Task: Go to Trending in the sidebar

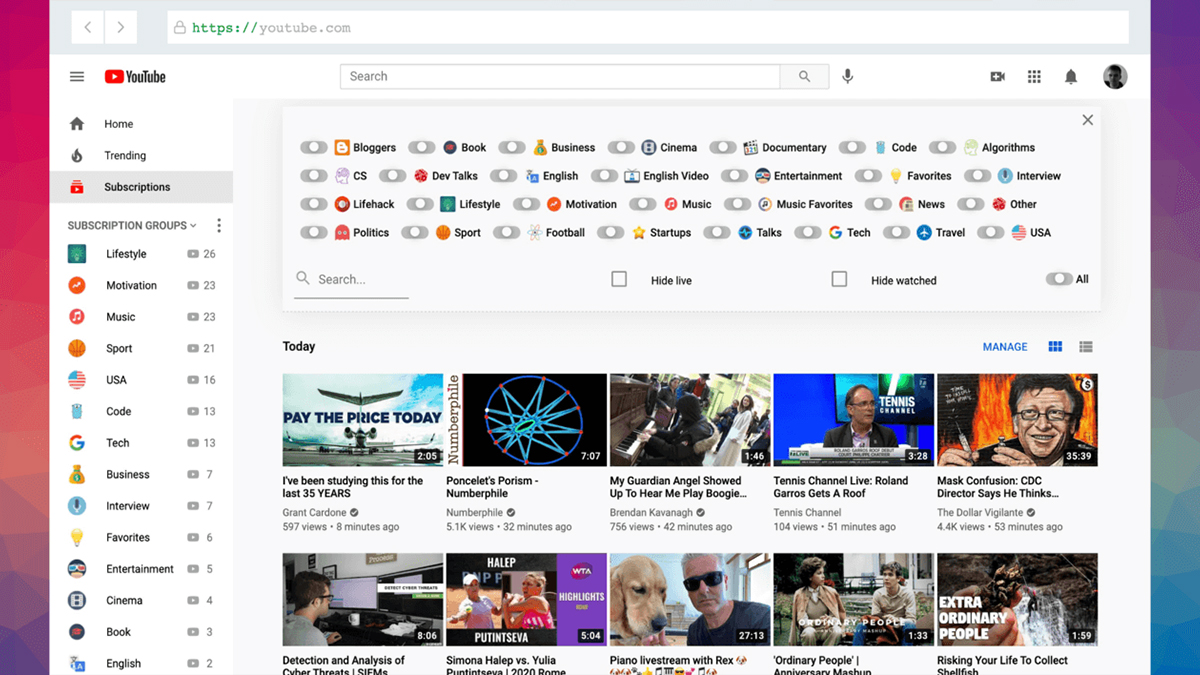Action: [125, 156]
